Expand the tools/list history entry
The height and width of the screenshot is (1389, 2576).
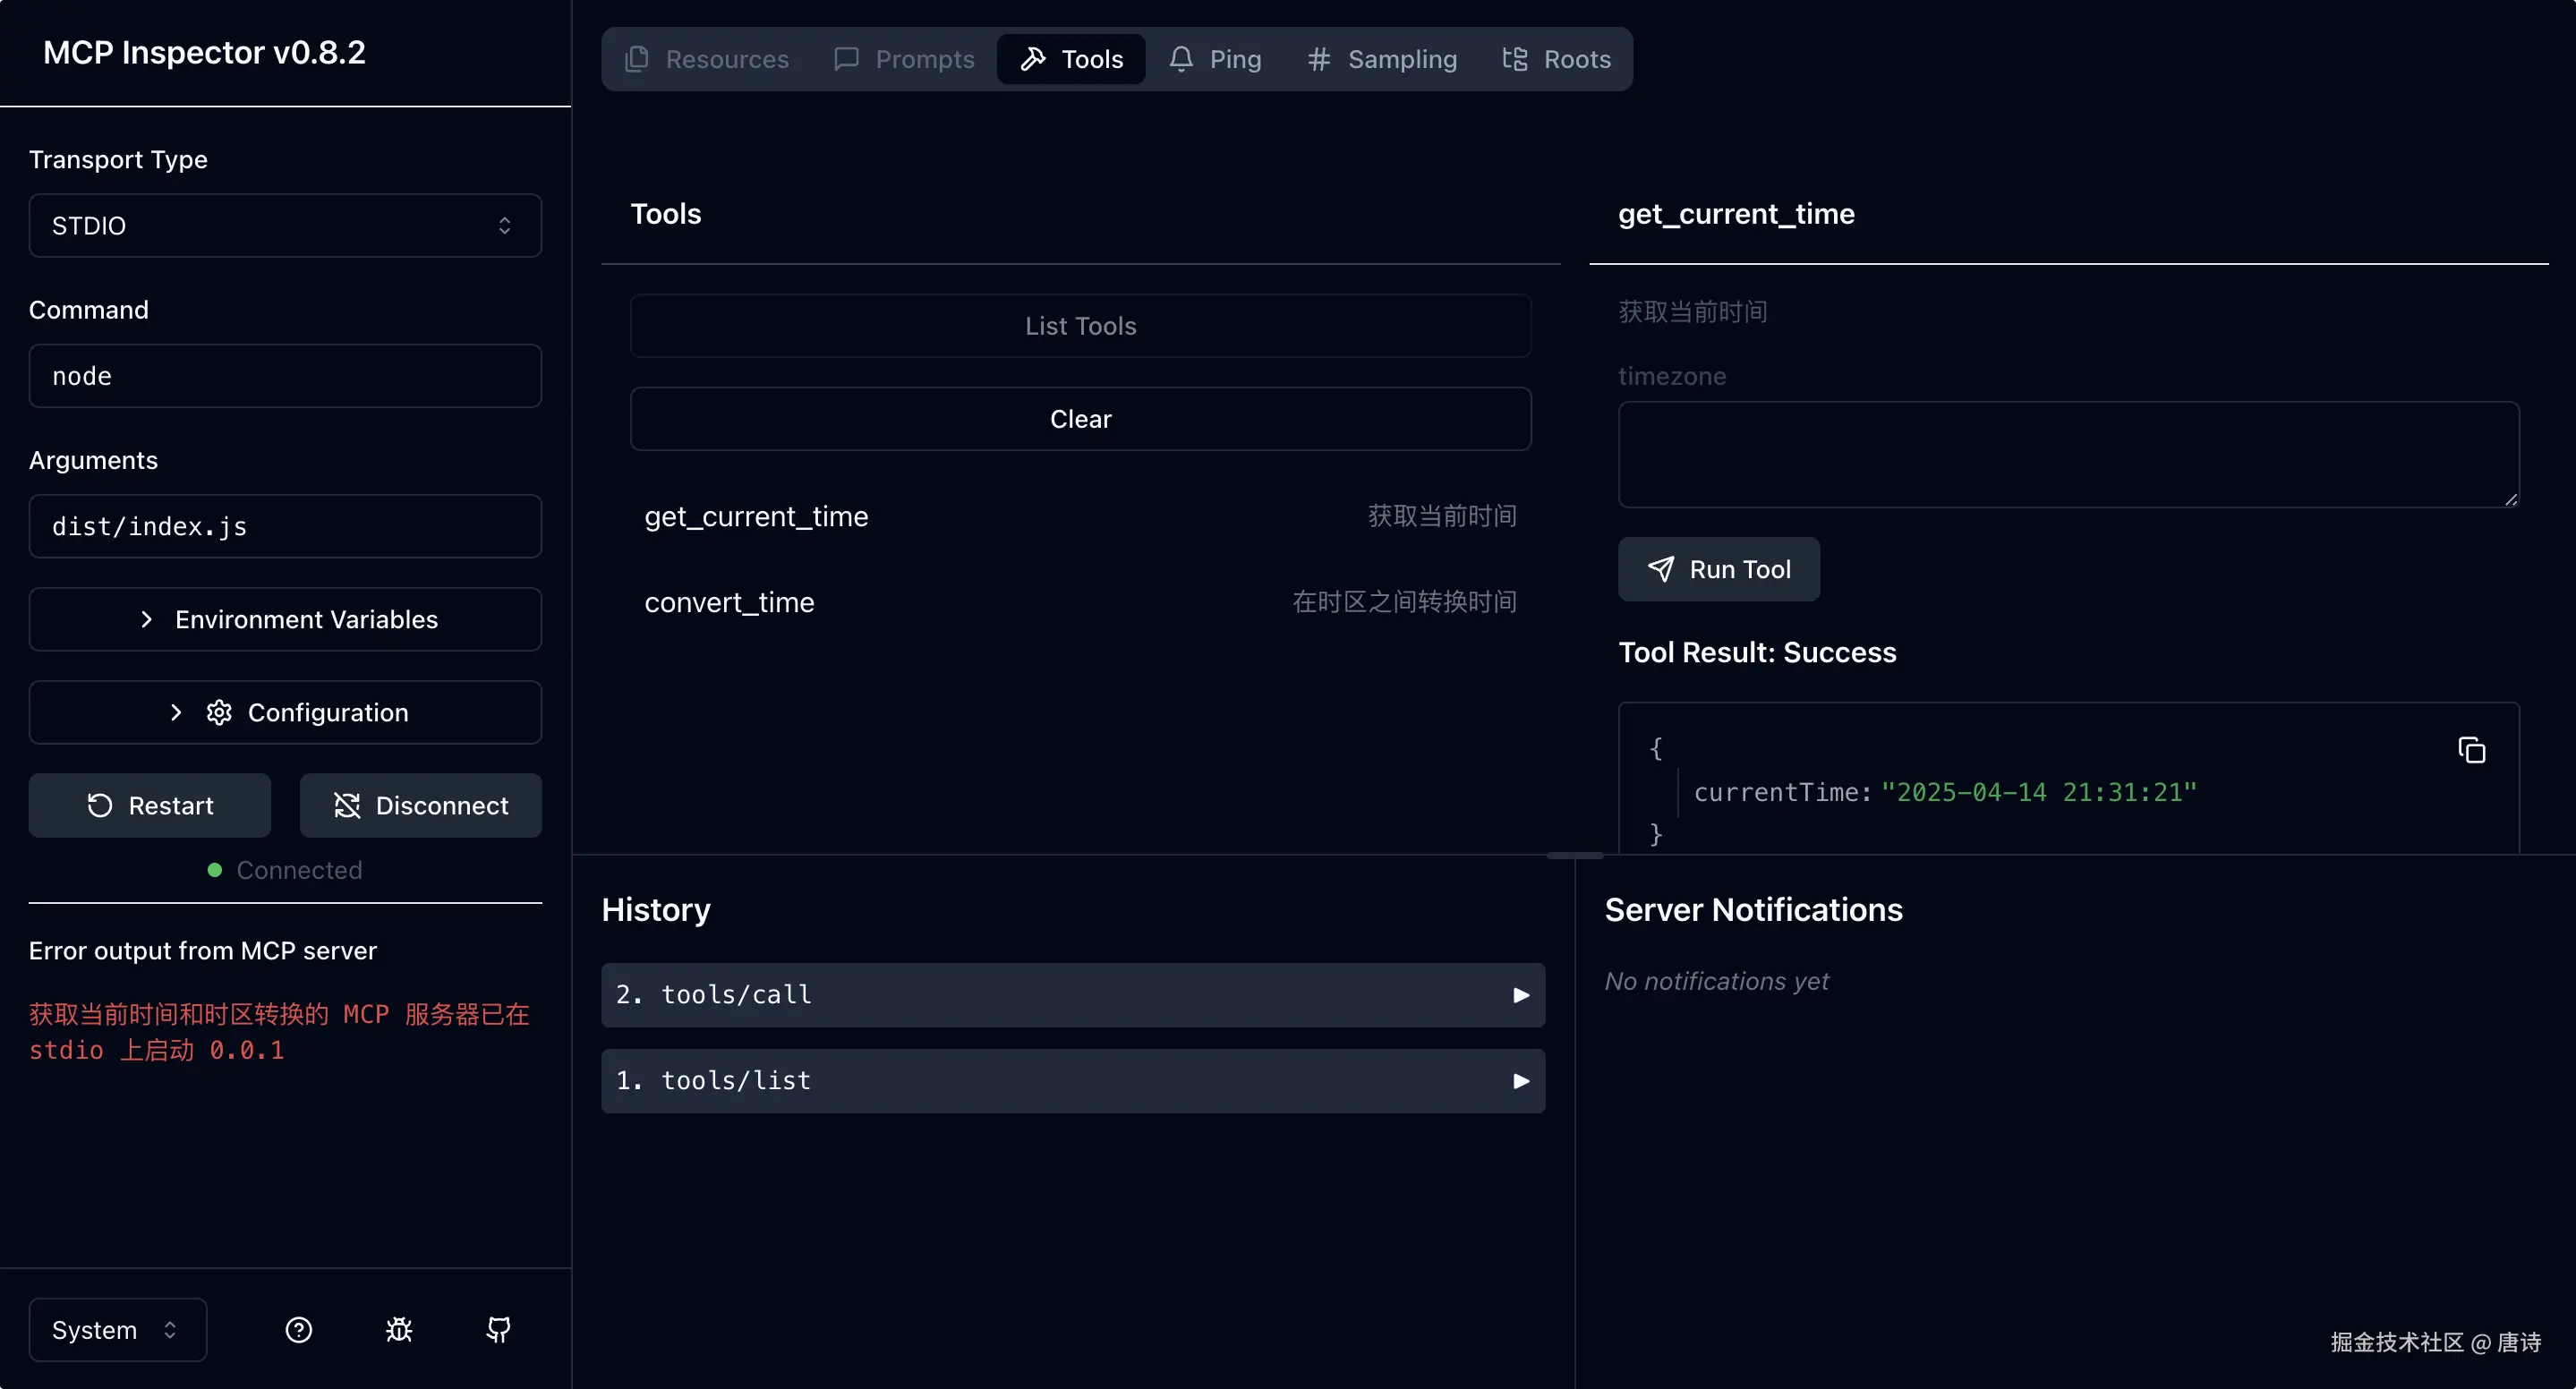tap(1072, 1080)
